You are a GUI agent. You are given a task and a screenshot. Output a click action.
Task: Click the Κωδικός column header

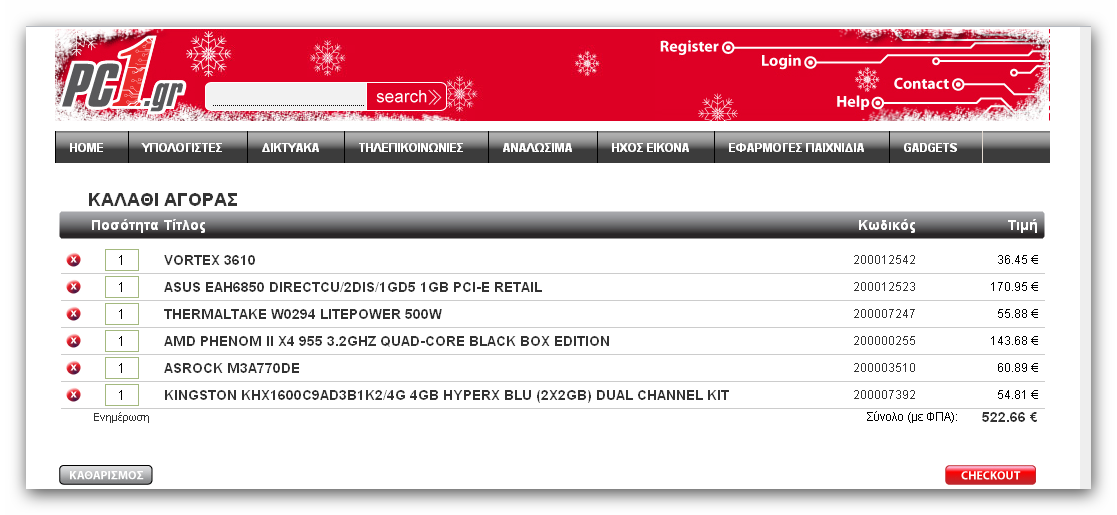click(x=887, y=226)
